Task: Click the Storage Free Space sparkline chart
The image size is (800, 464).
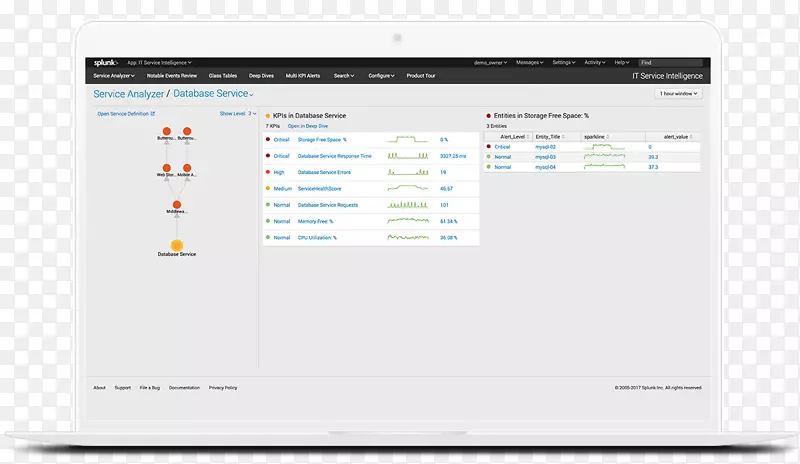Action: (x=408, y=140)
